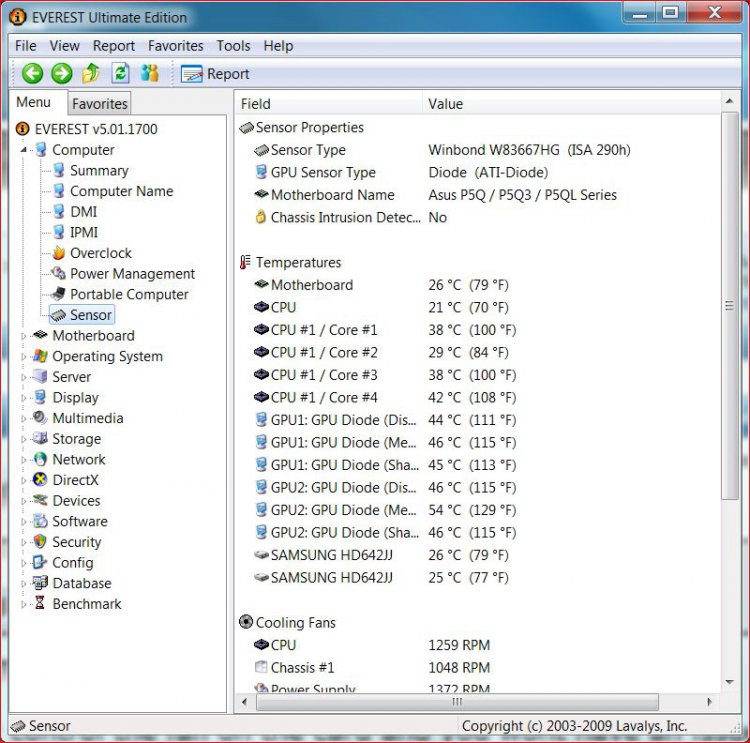Click the Motherboard category icon
Viewport: 750px width, 743px height.
[x=41, y=335]
